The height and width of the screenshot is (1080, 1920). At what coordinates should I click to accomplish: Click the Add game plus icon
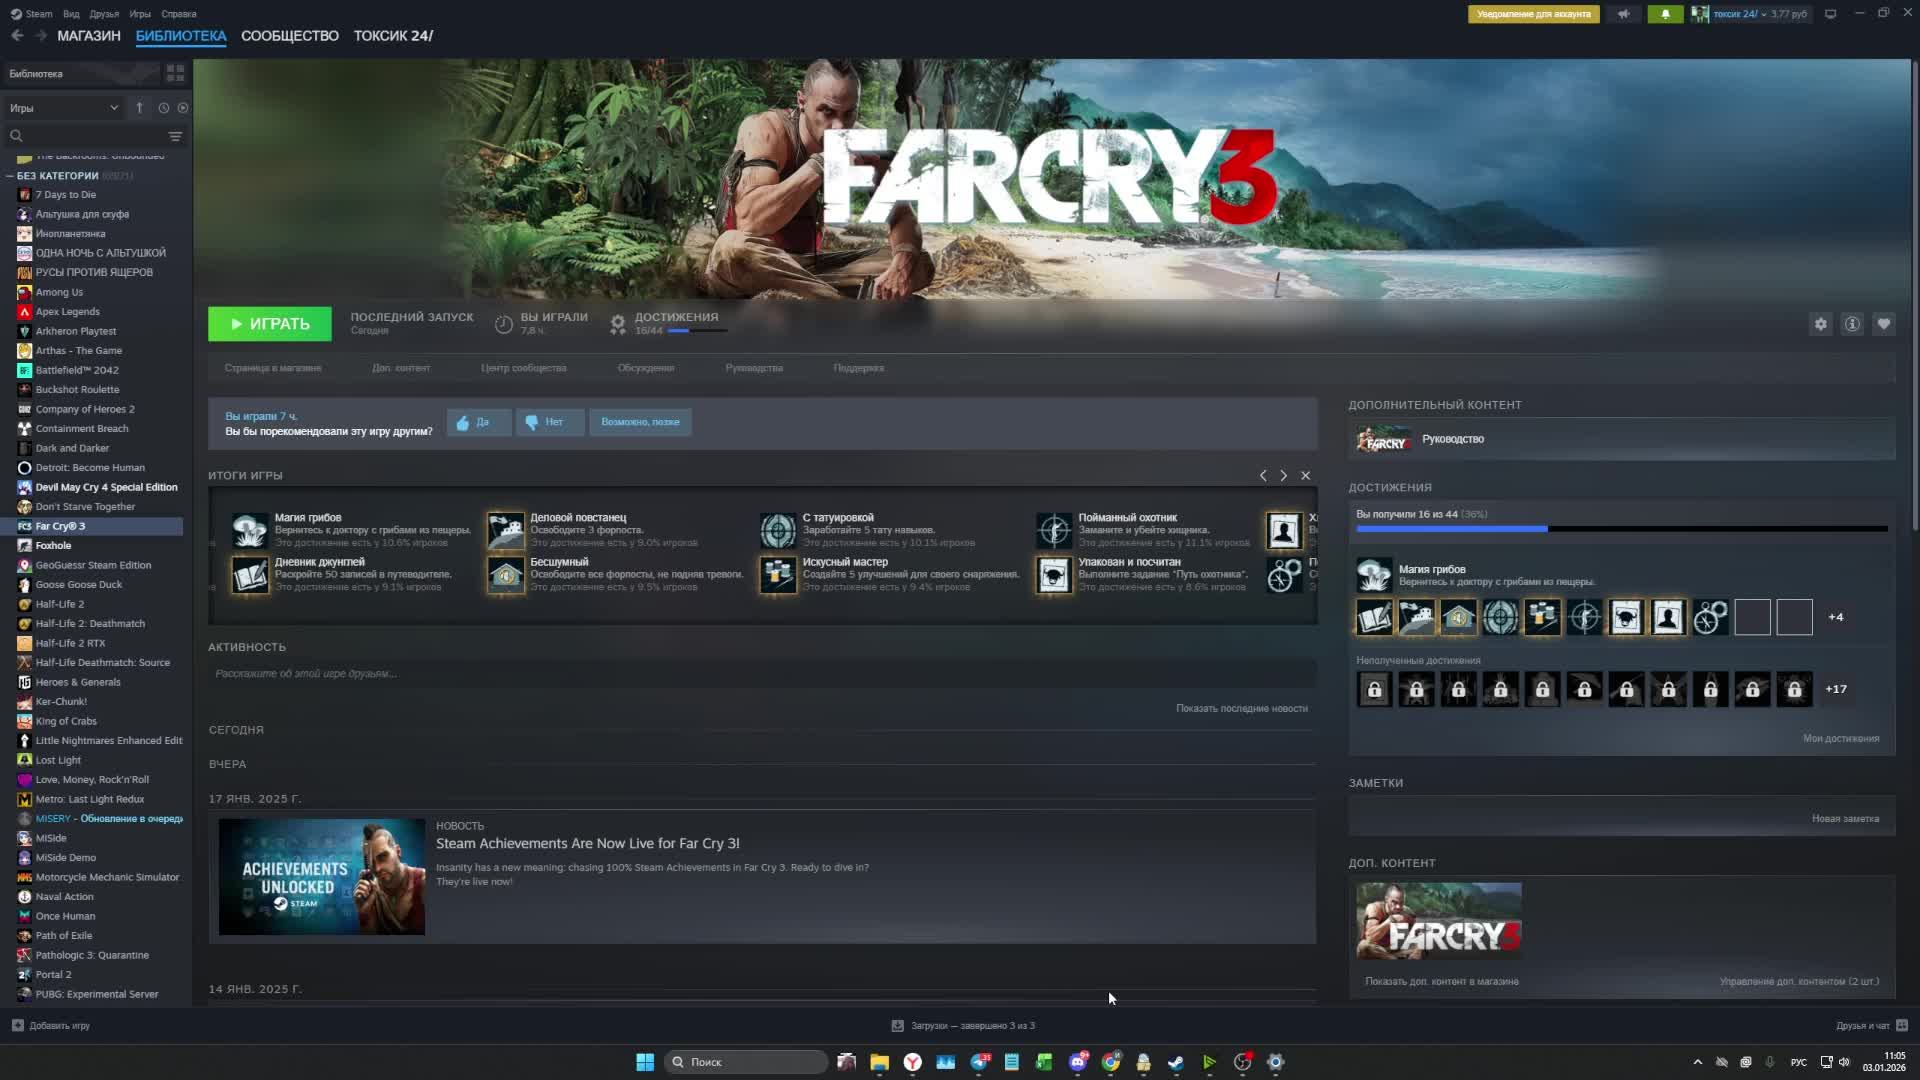tap(17, 1026)
